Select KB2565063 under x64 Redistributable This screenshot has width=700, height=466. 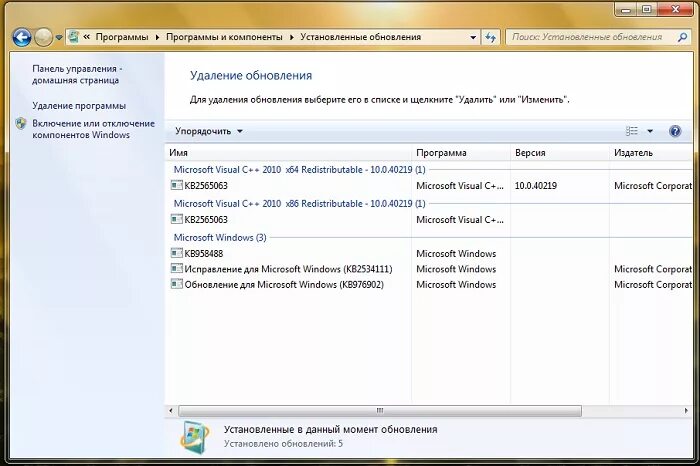[206, 186]
